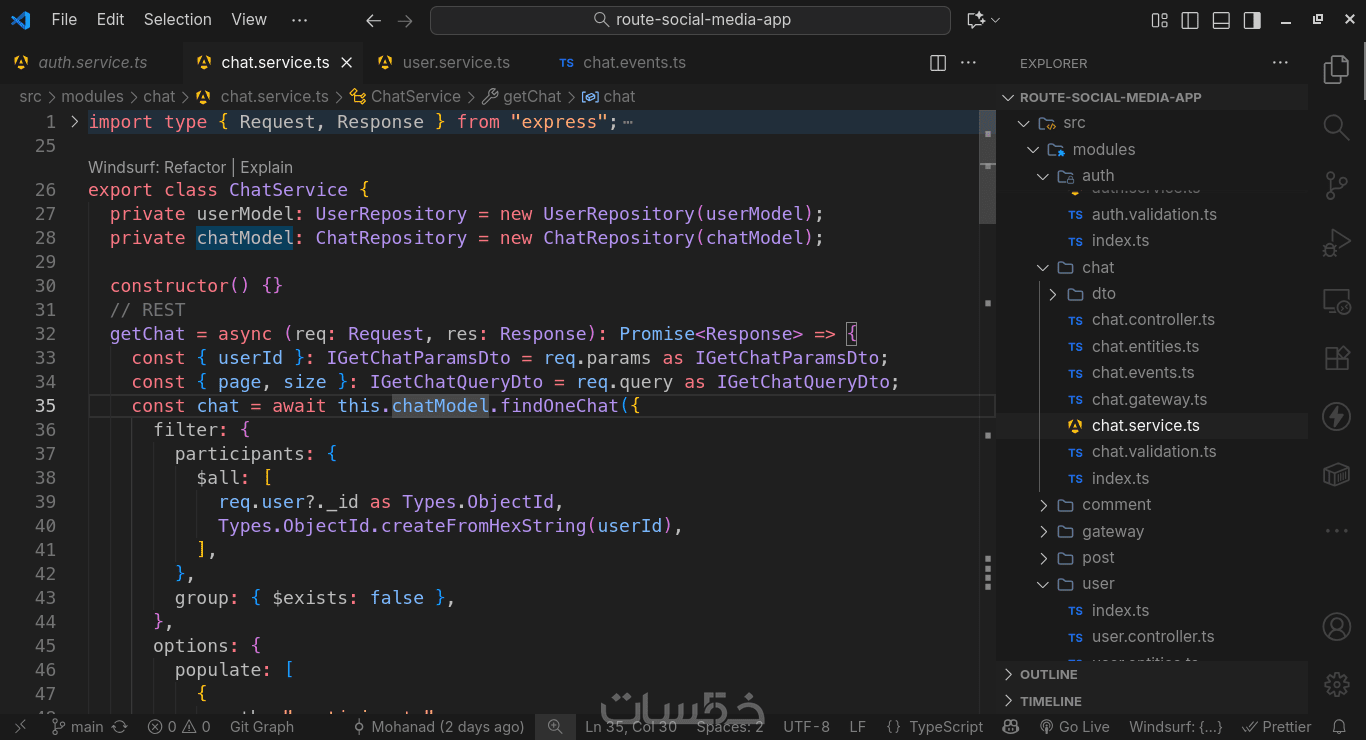Open the Selection menu
The height and width of the screenshot is (740, 1366).
coord(178,20)
